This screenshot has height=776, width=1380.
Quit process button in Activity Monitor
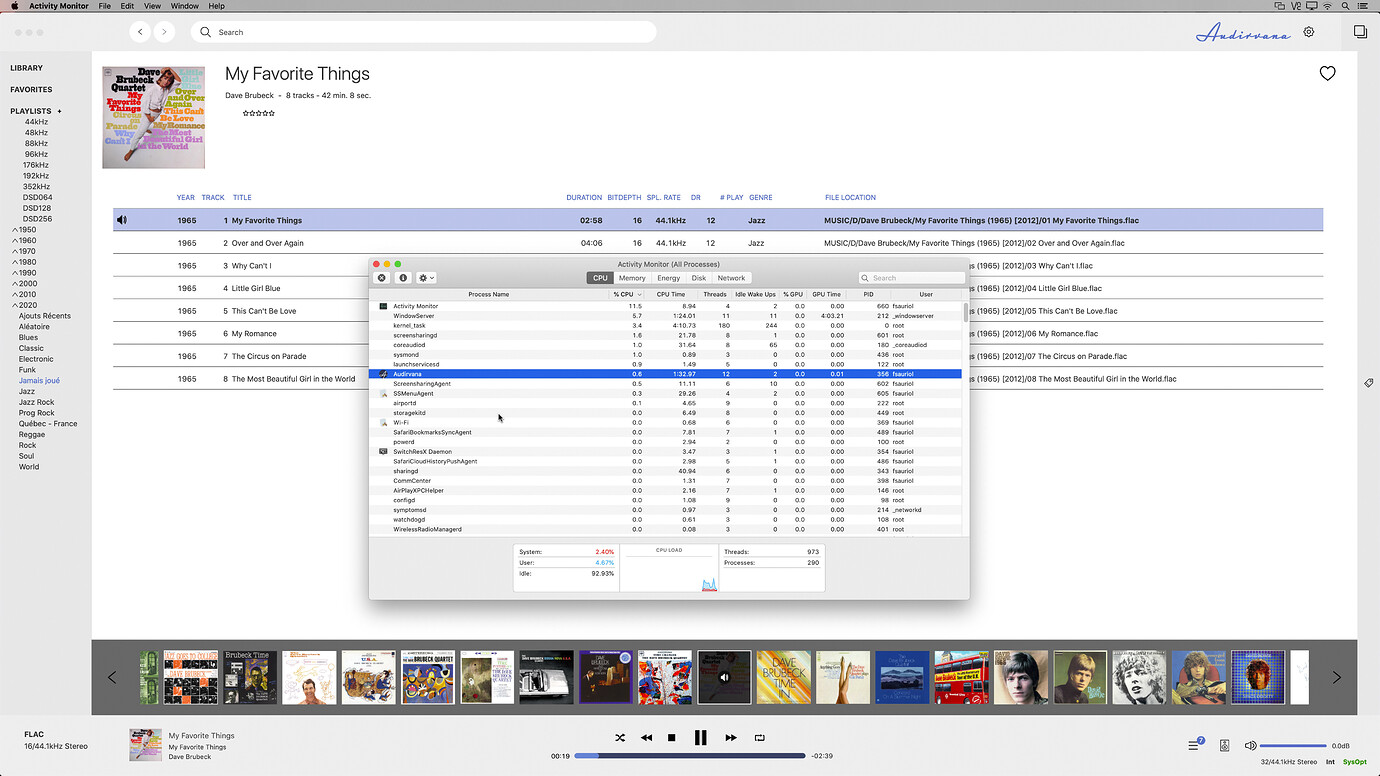pyautogui.click(x=382, y=278)
